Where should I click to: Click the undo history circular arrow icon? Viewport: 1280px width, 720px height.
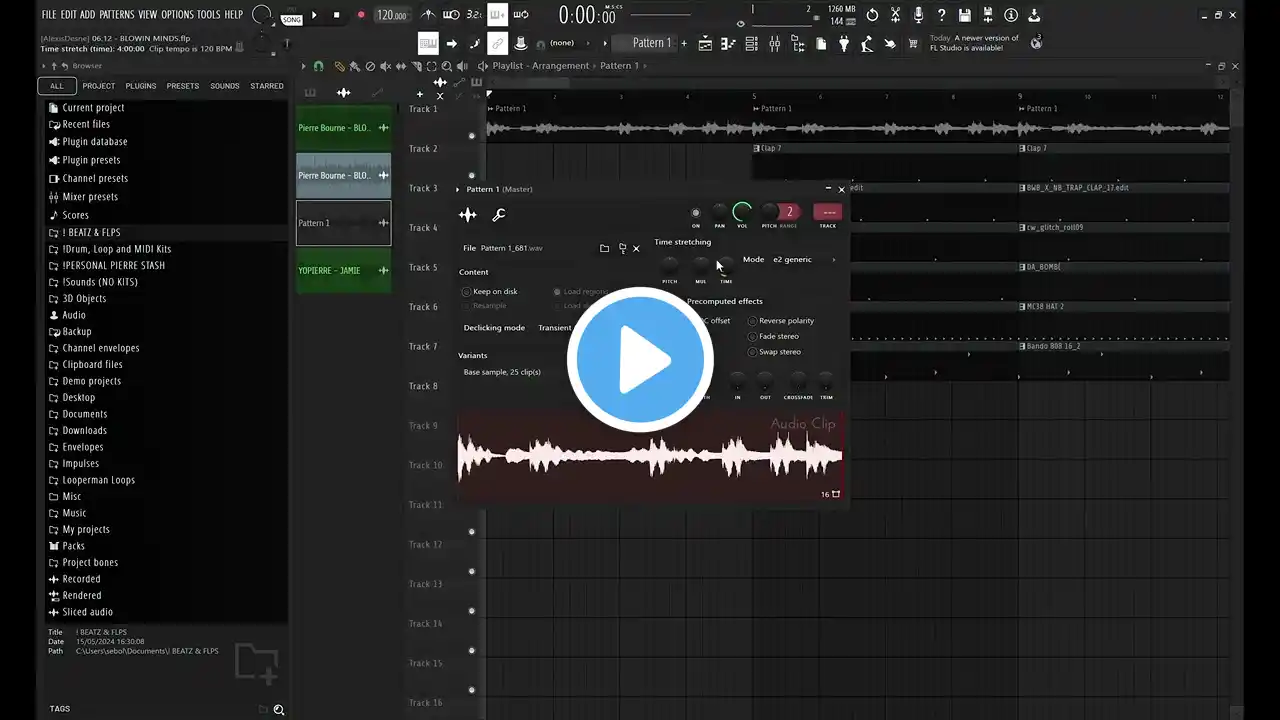pyautogui.click(x=872, y=15)
